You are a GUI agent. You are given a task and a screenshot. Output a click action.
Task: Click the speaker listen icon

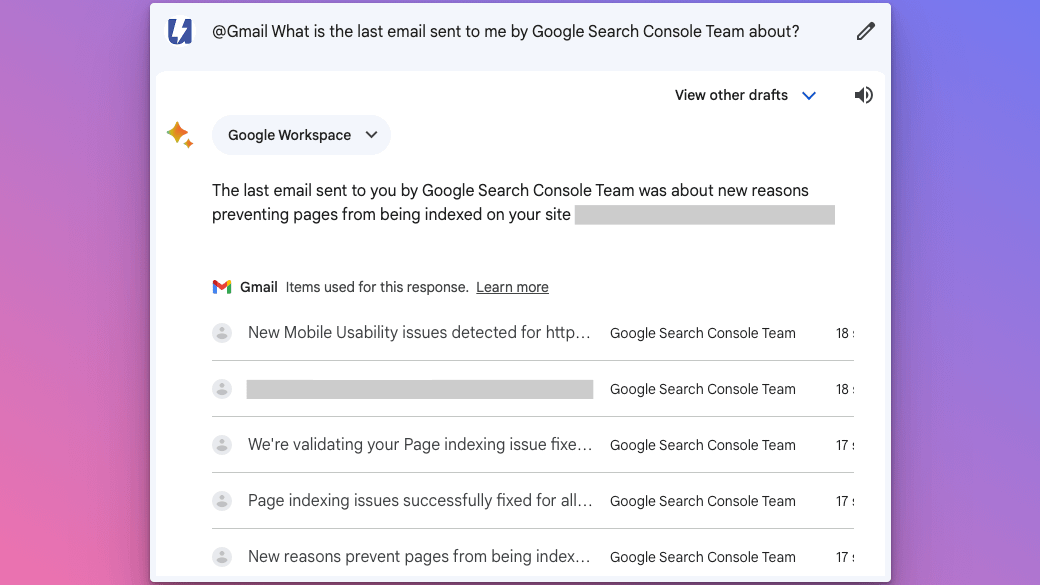tap(864, 95)
